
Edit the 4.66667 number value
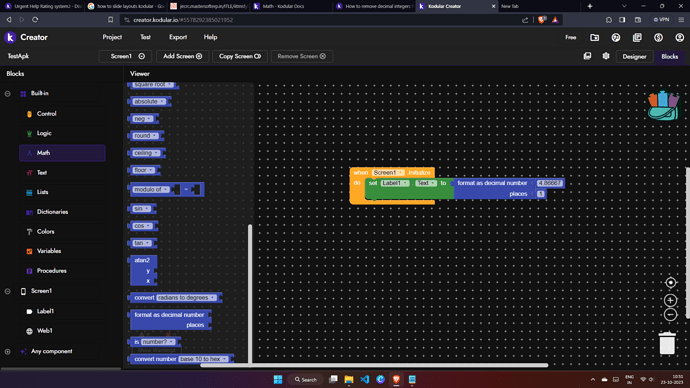tap(549, 183)
